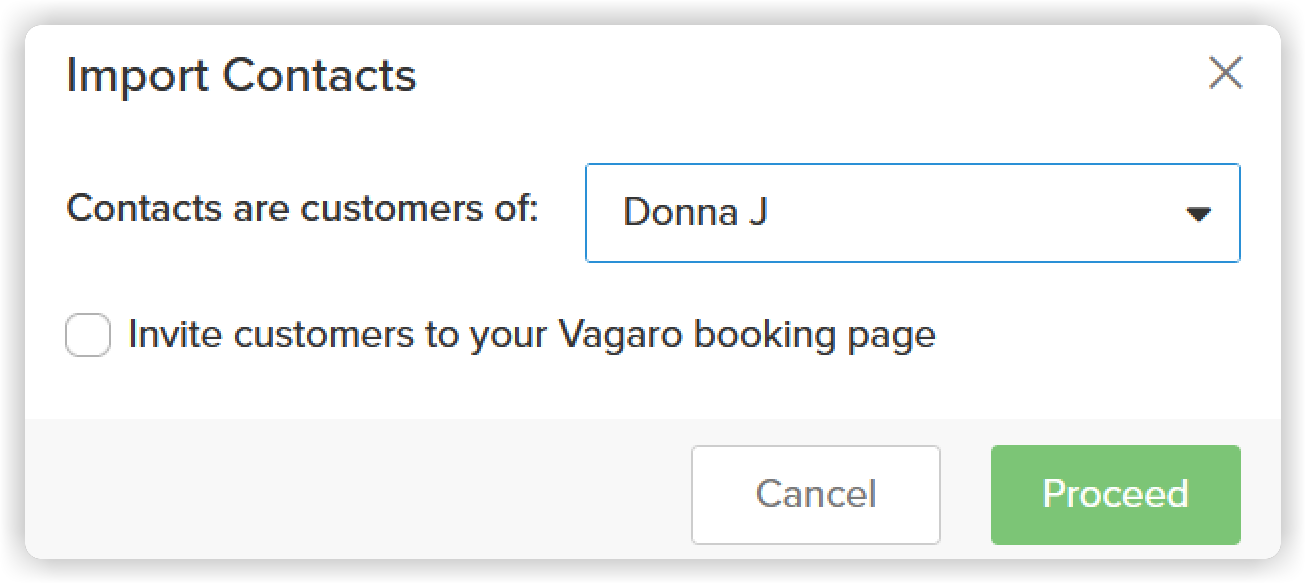The image size is (1306, 584).
Task: Click the close cross in the dialog header
Action: click(1225, 73)
